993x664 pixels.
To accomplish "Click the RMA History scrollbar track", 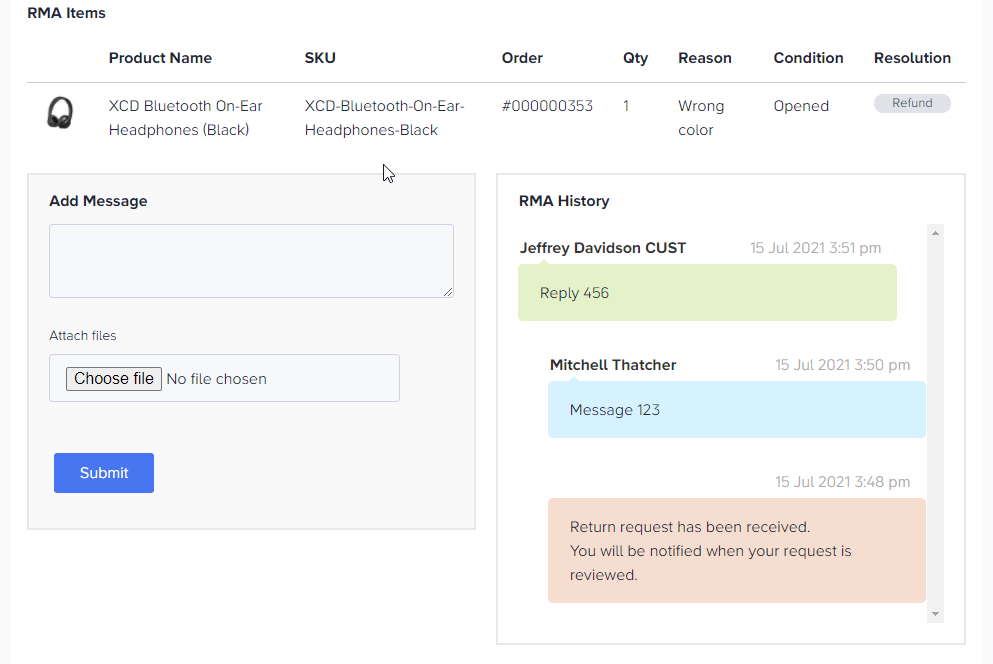I will 935,423.
